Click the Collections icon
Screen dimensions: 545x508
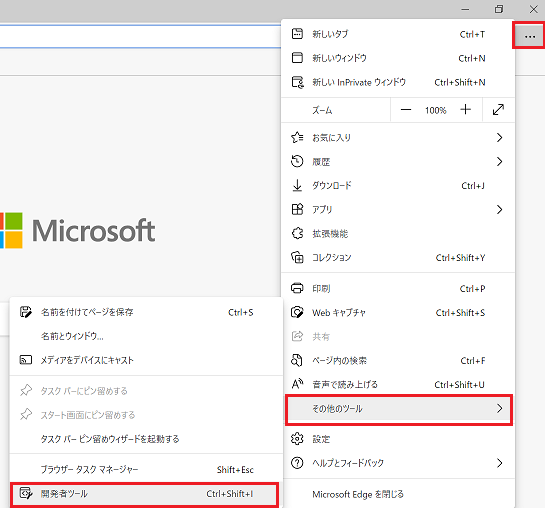point(297,257)
